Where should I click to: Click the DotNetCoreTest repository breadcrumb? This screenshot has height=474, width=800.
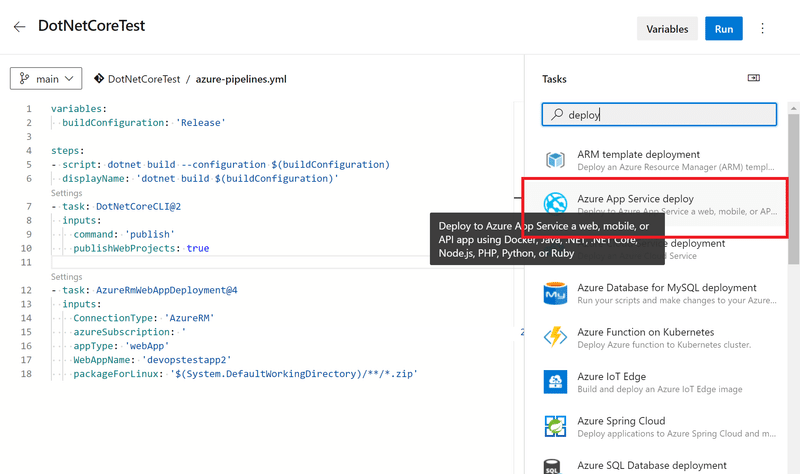click(x=143, y=78)
